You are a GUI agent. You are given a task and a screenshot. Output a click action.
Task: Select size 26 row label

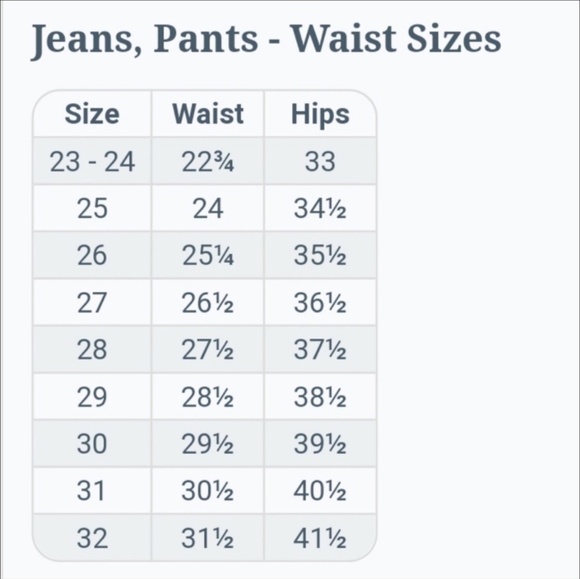click(92, 255)
